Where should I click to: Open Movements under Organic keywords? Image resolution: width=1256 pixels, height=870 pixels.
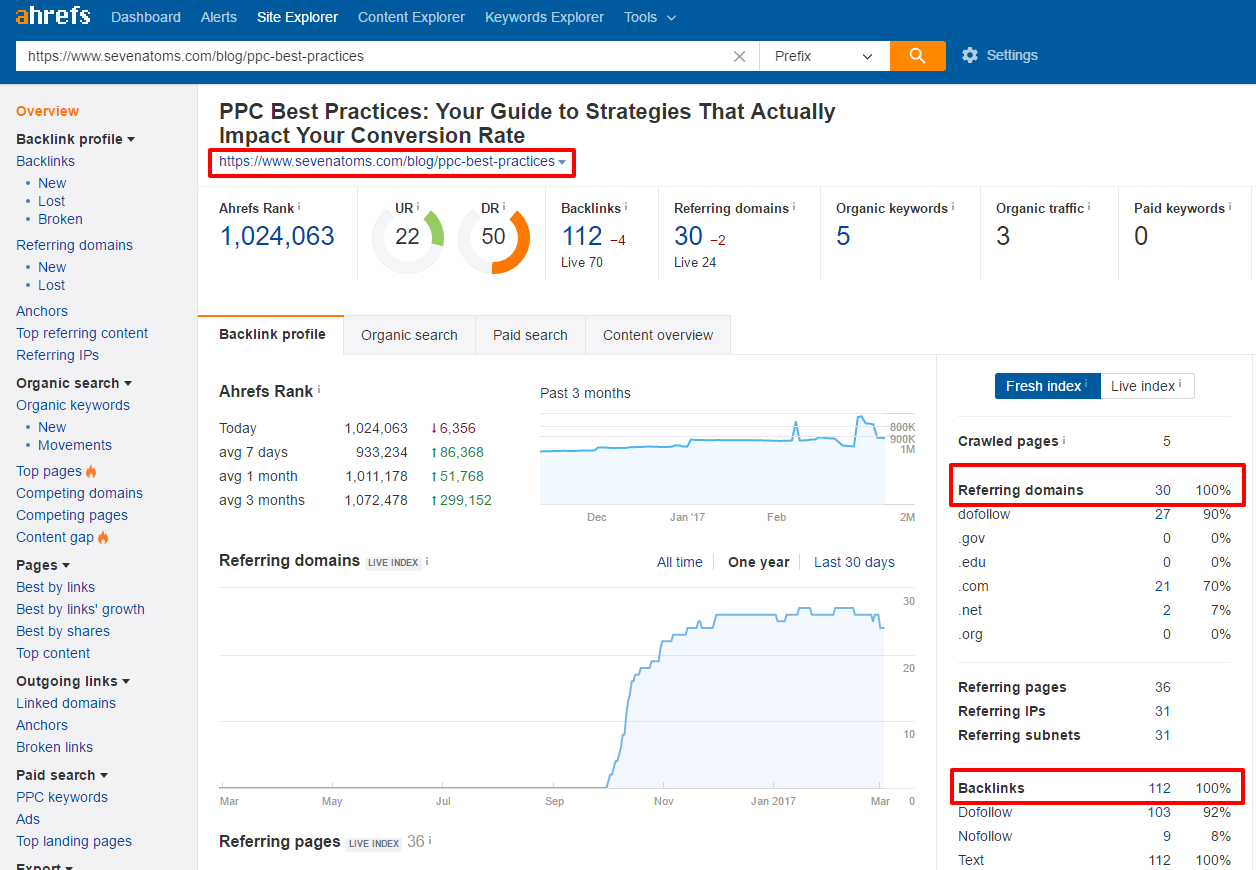[75, 445]
